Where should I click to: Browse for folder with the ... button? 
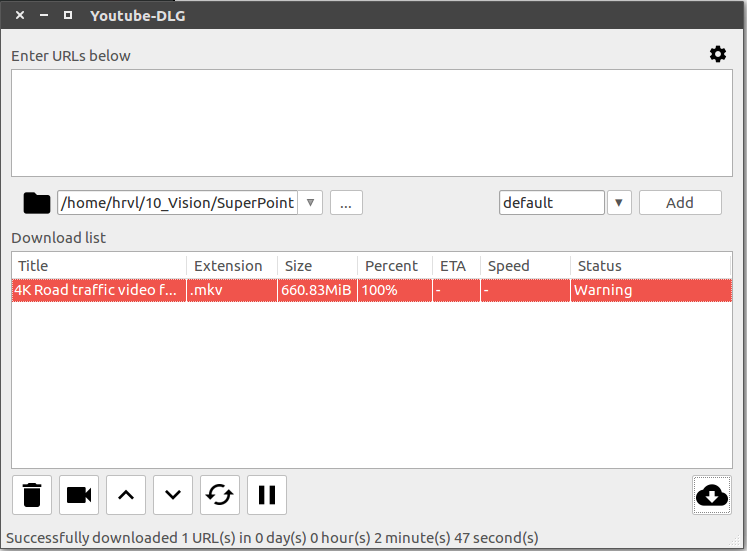click(346, 203)
